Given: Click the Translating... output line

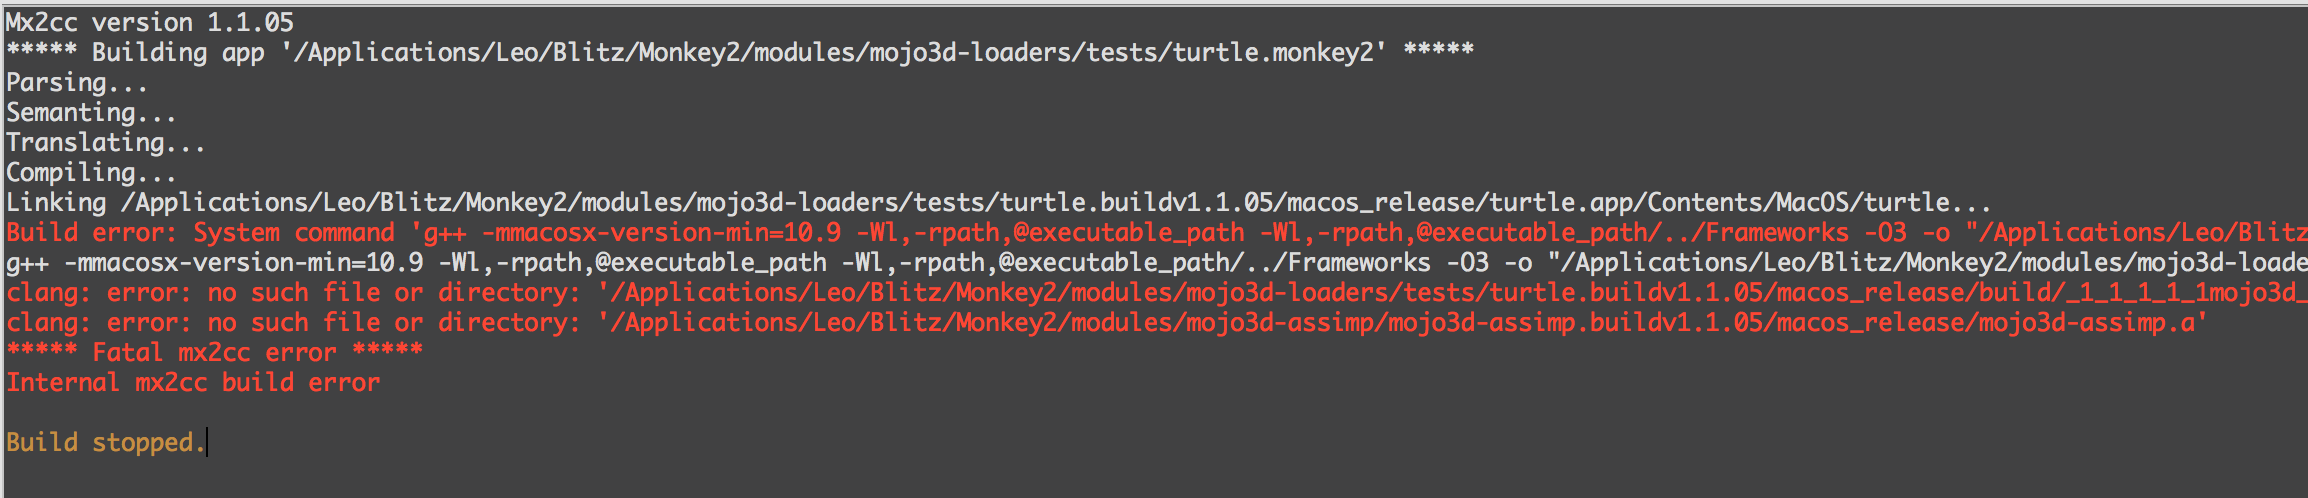Looking at the screenshot, I should point(105,142).
